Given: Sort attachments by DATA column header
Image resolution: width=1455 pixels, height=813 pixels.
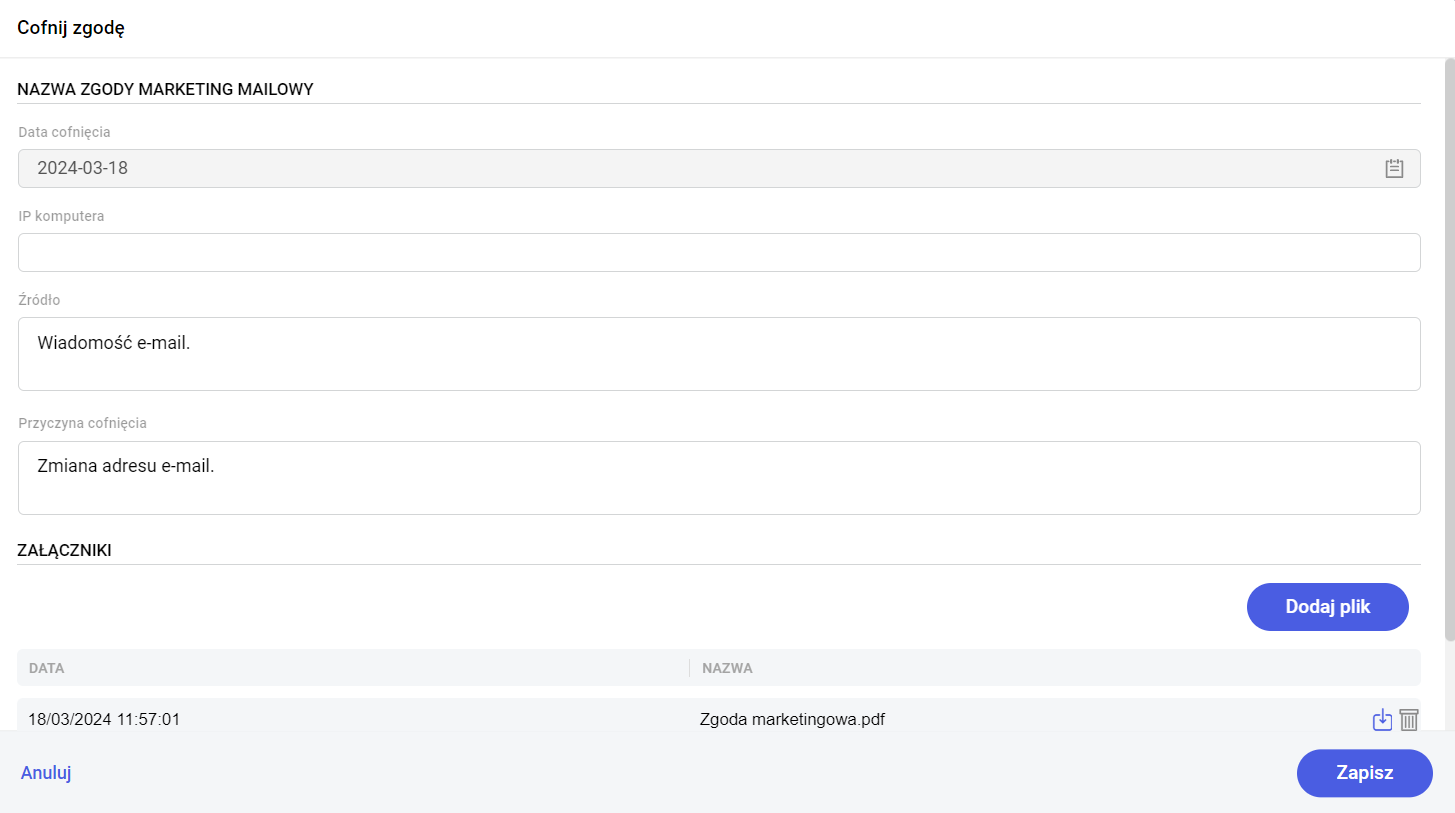Looking at the screenshot, I should pos(47,668).
